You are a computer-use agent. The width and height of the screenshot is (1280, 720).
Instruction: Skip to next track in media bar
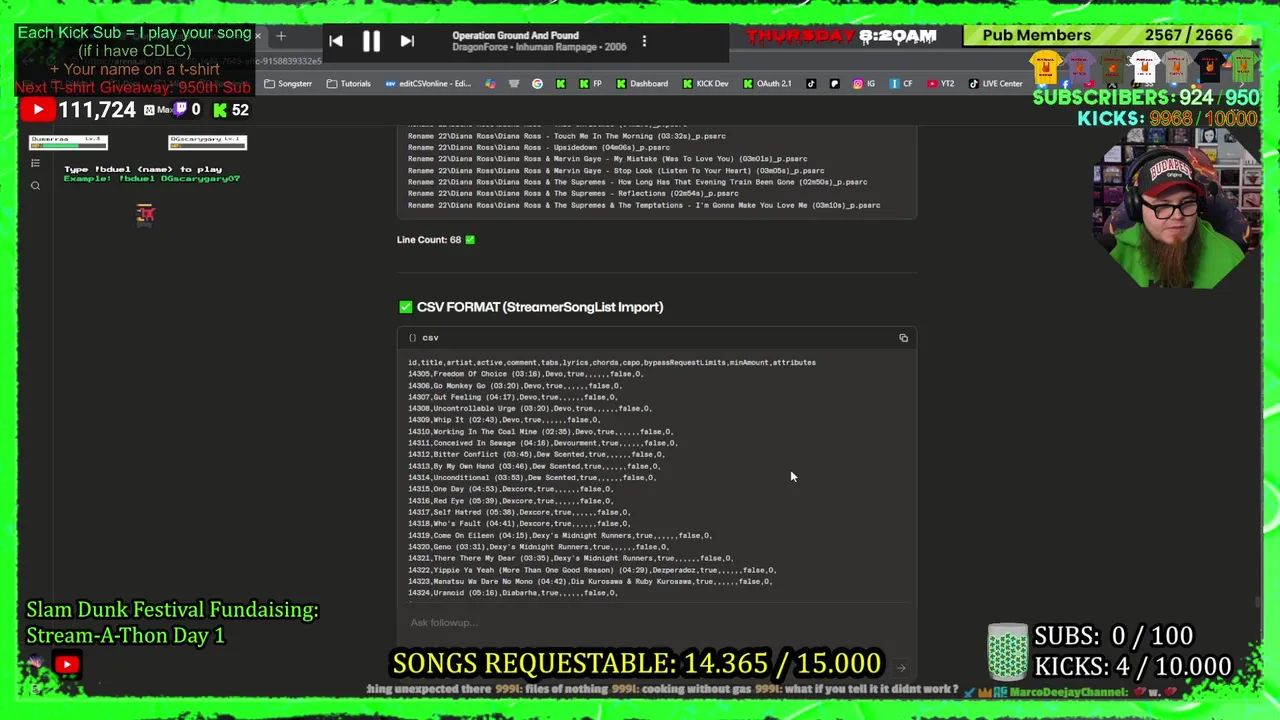(x=407, y=41)
